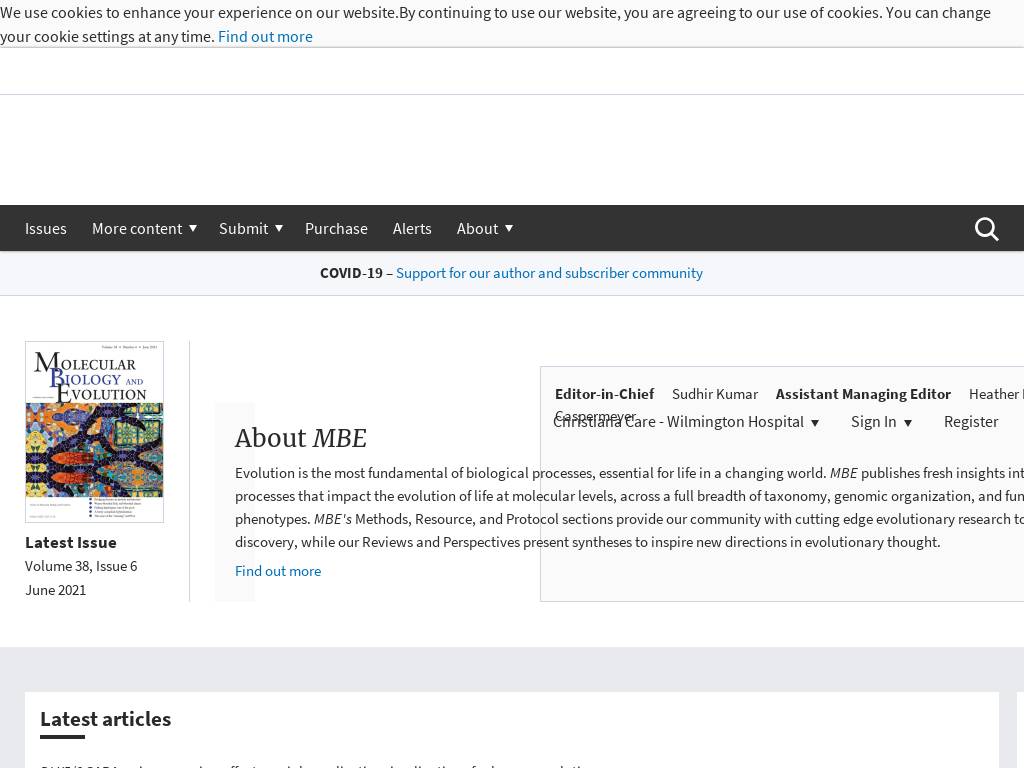Image resolution: width=1024 pixels, height=768 pixels.
Task: Expand the About dropdown menu
Action: 478,229
